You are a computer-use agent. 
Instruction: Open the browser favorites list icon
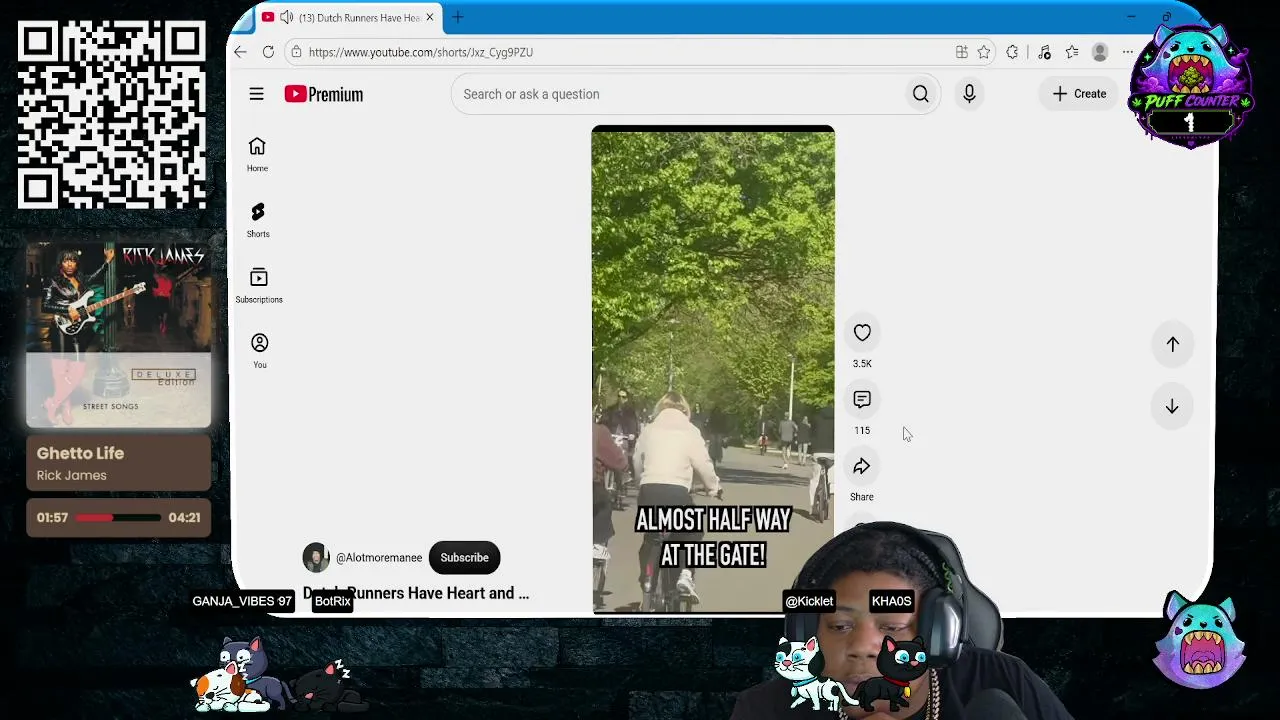(x=1072, y=52)
